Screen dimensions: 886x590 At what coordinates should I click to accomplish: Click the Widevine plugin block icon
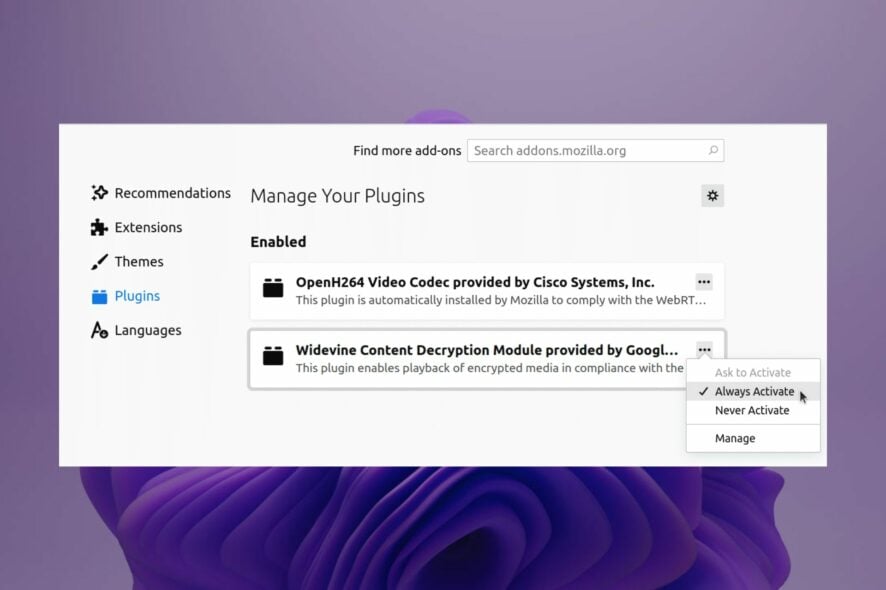273,356
